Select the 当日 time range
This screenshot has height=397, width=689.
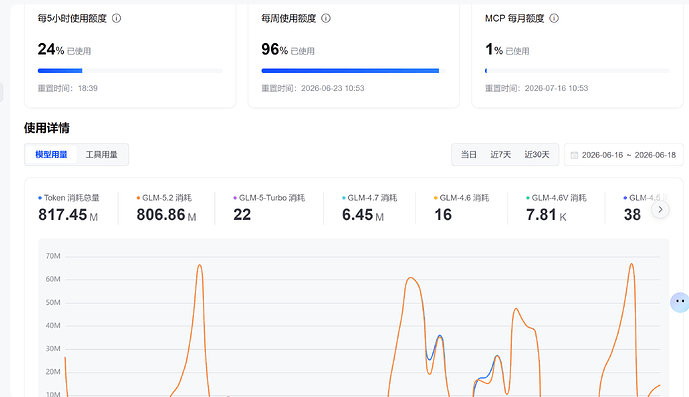(x=468, y=155)
